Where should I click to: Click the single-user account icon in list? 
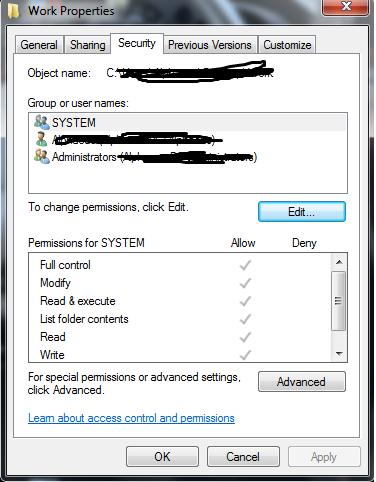[41, 139]
